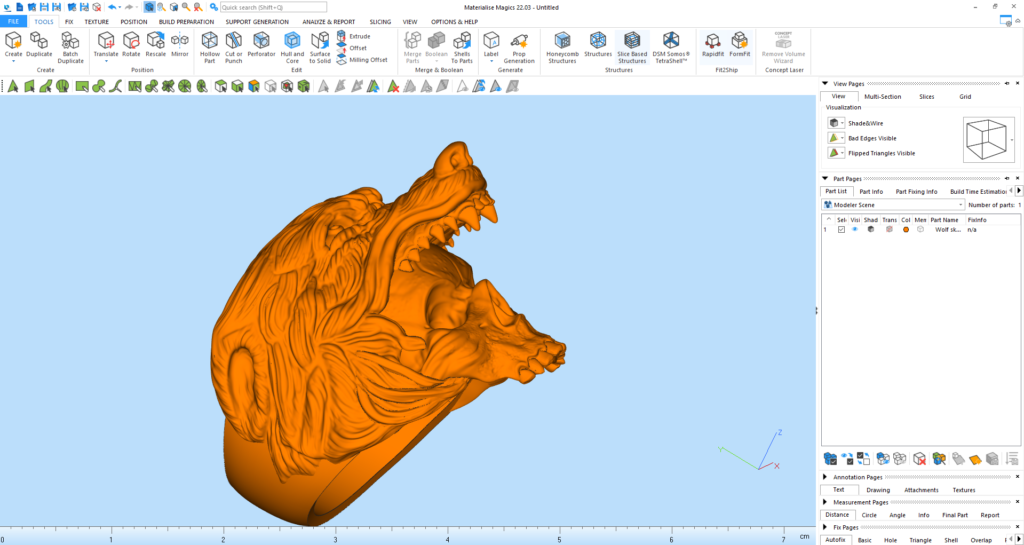The width and height of the screenshot is (1024, 545).
Task: Toggle visibility eye of the Wolf part
Action: pos(855,230)
